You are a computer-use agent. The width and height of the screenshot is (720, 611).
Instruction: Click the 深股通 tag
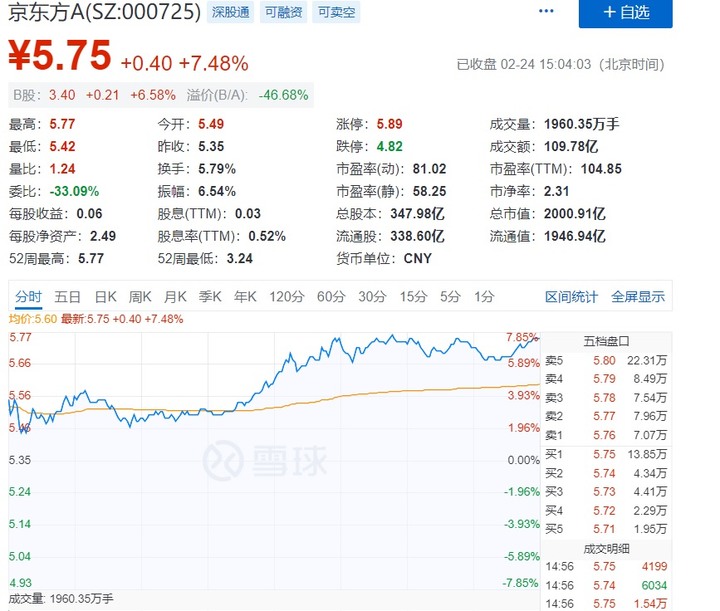(231, 12)
